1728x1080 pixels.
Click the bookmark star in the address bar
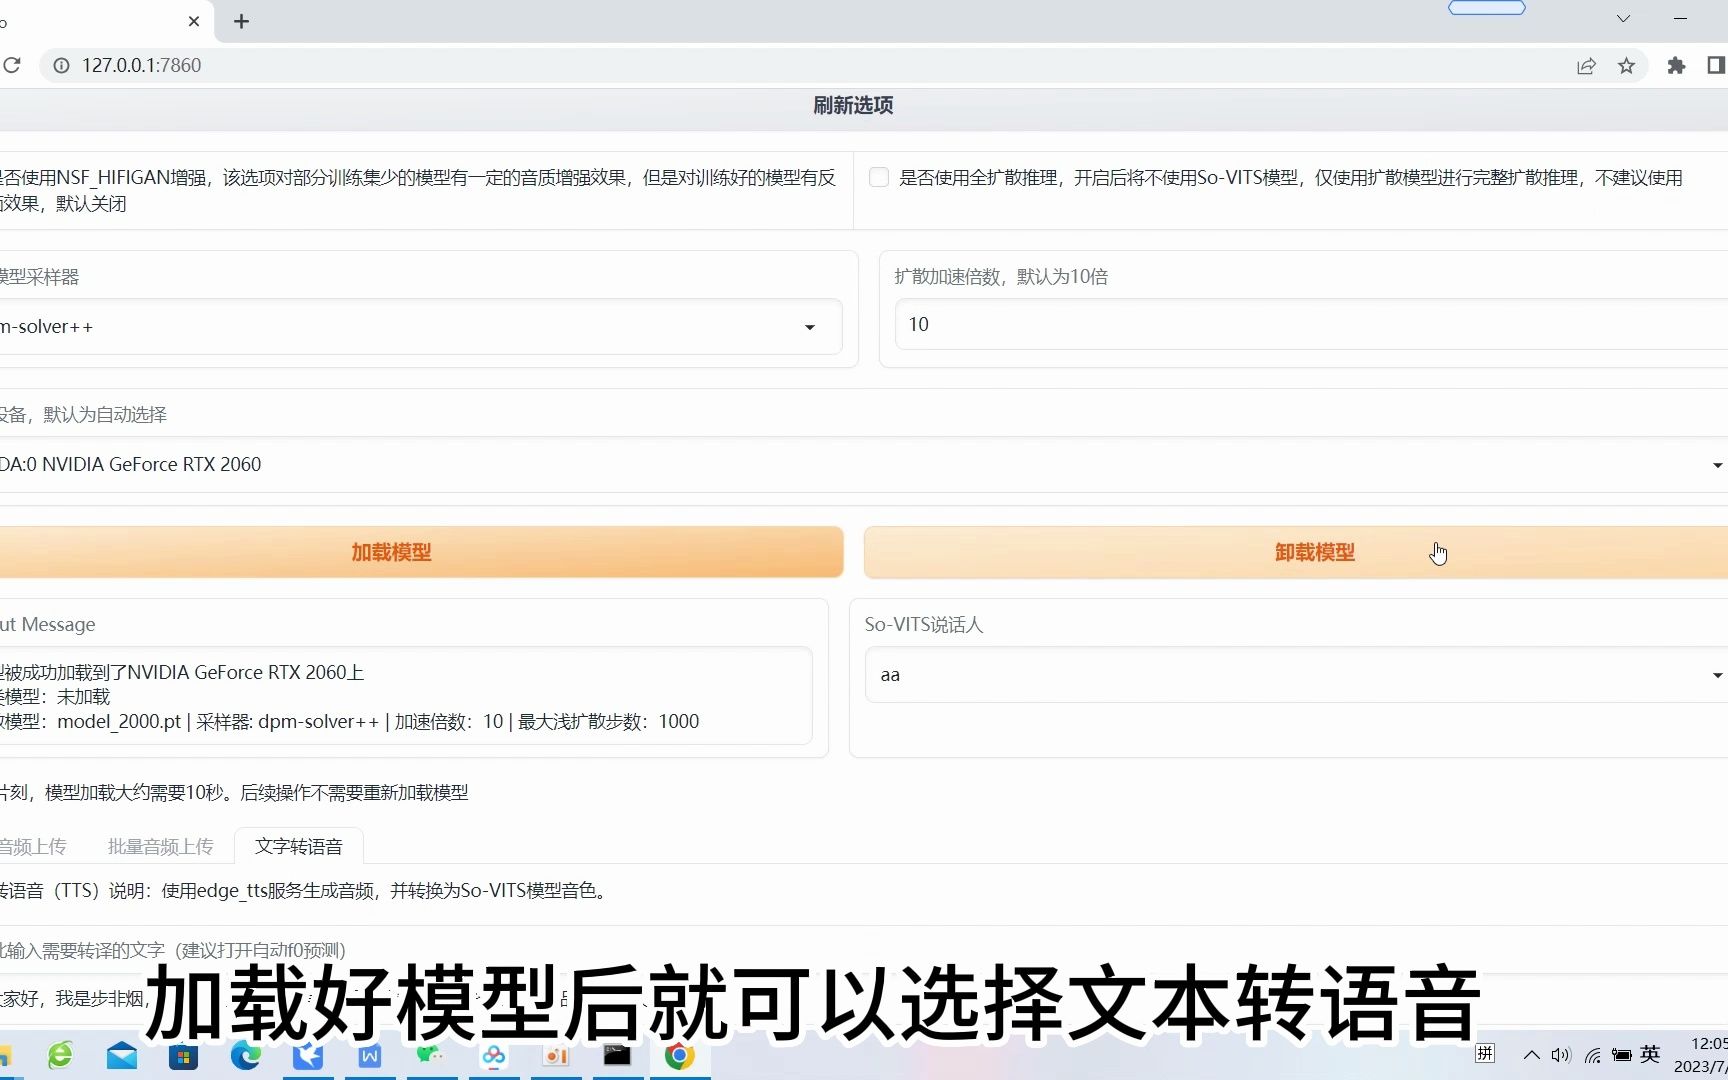[1627, 65]
